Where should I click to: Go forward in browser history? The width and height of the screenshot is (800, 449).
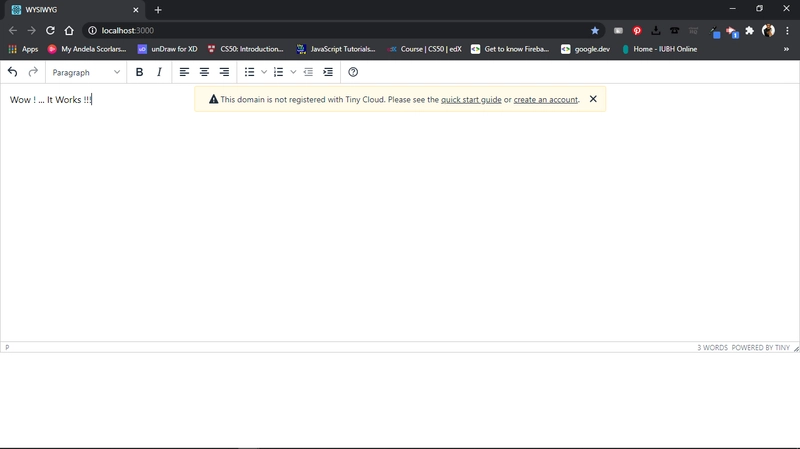tap(32, 31)
